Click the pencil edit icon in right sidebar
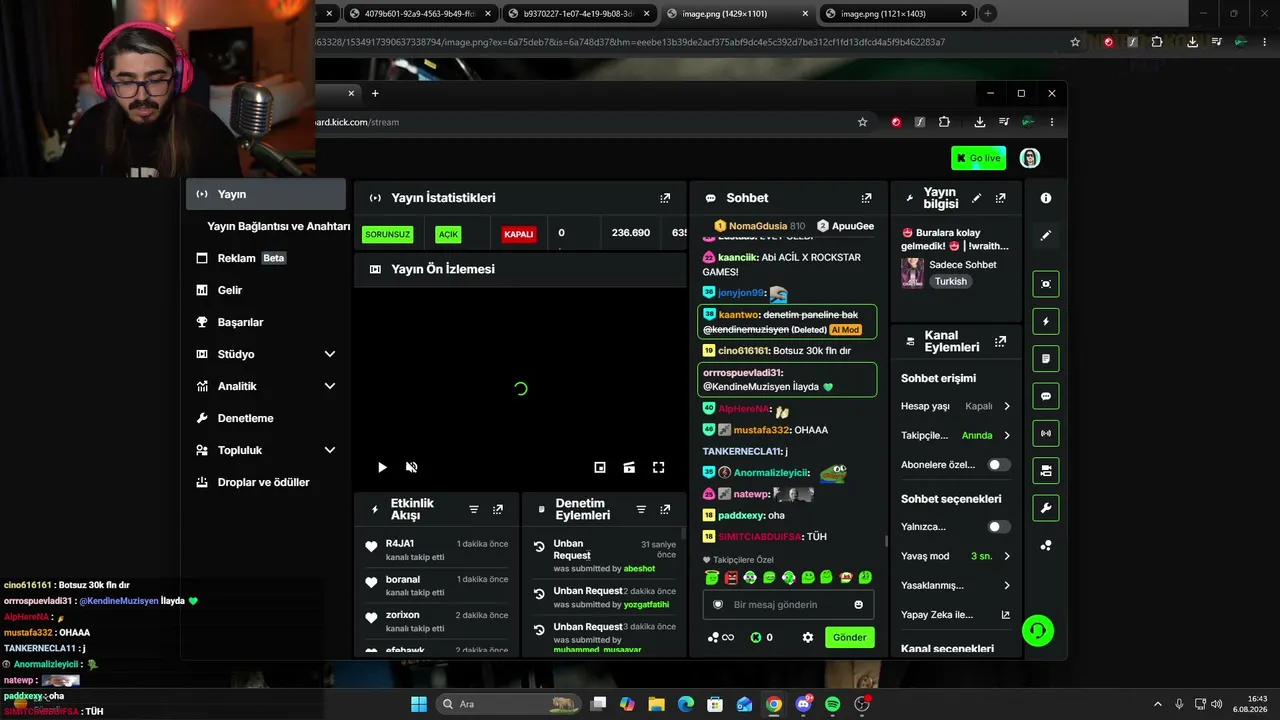The height and width of the screenshot is (720, 1280). (1046, 236)
